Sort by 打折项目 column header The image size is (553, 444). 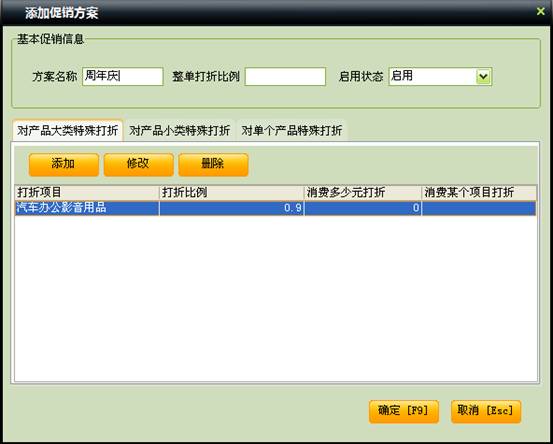point(87,193)
